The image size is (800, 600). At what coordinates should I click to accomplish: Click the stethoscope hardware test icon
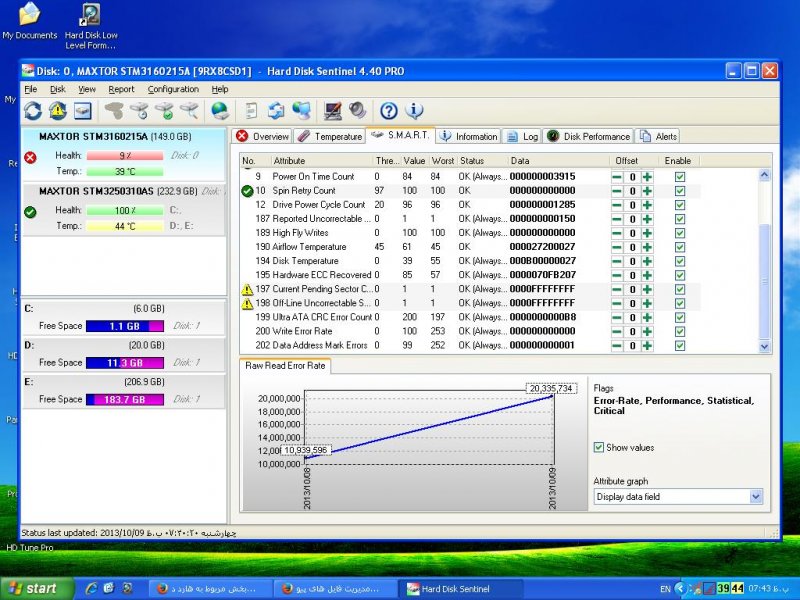(114, 110)
